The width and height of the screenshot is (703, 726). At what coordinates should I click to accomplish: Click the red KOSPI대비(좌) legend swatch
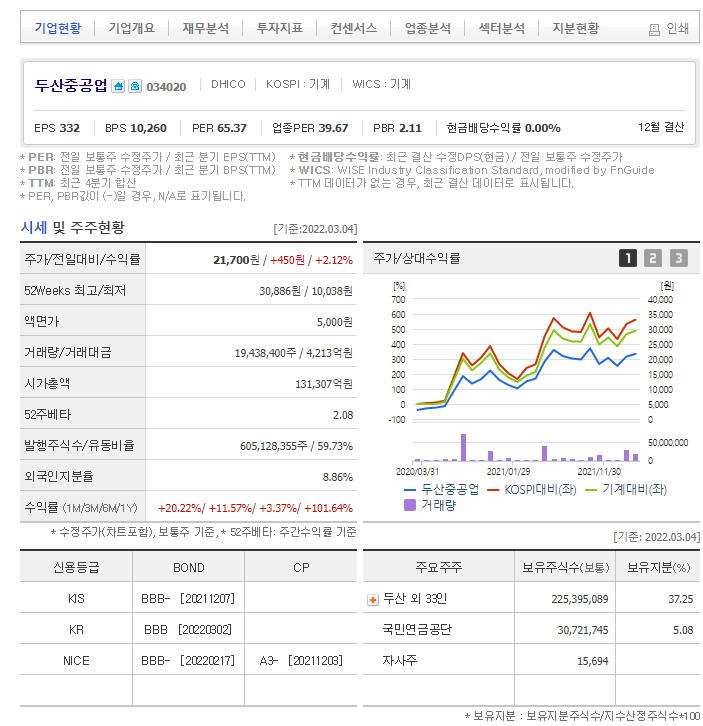click(493, 489)
